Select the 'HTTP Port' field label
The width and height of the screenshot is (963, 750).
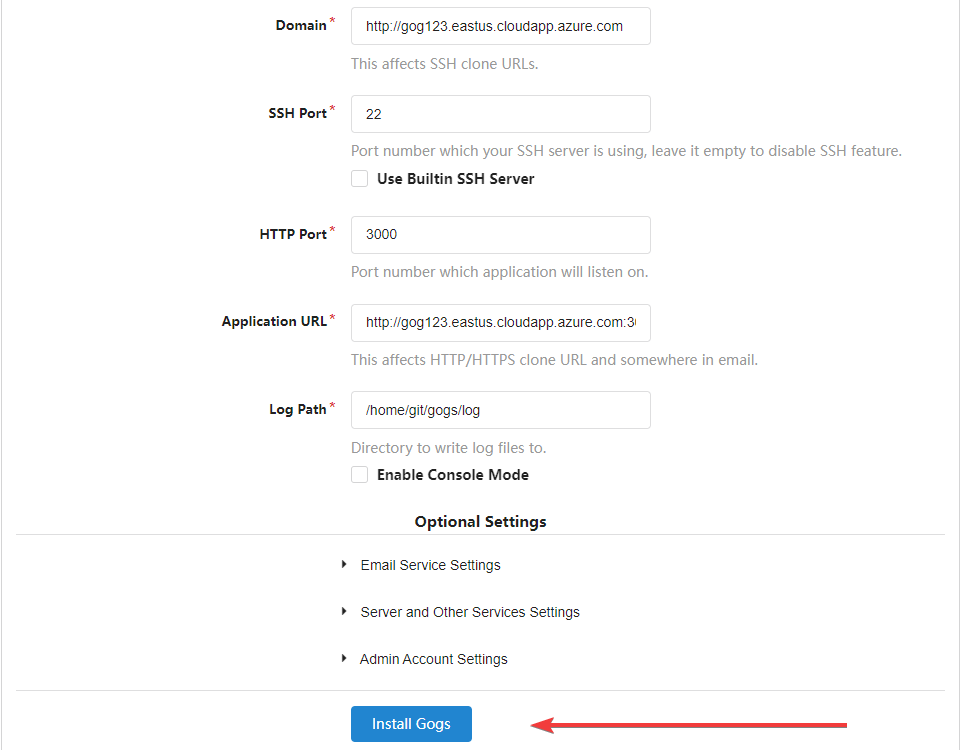pos(293,234)
